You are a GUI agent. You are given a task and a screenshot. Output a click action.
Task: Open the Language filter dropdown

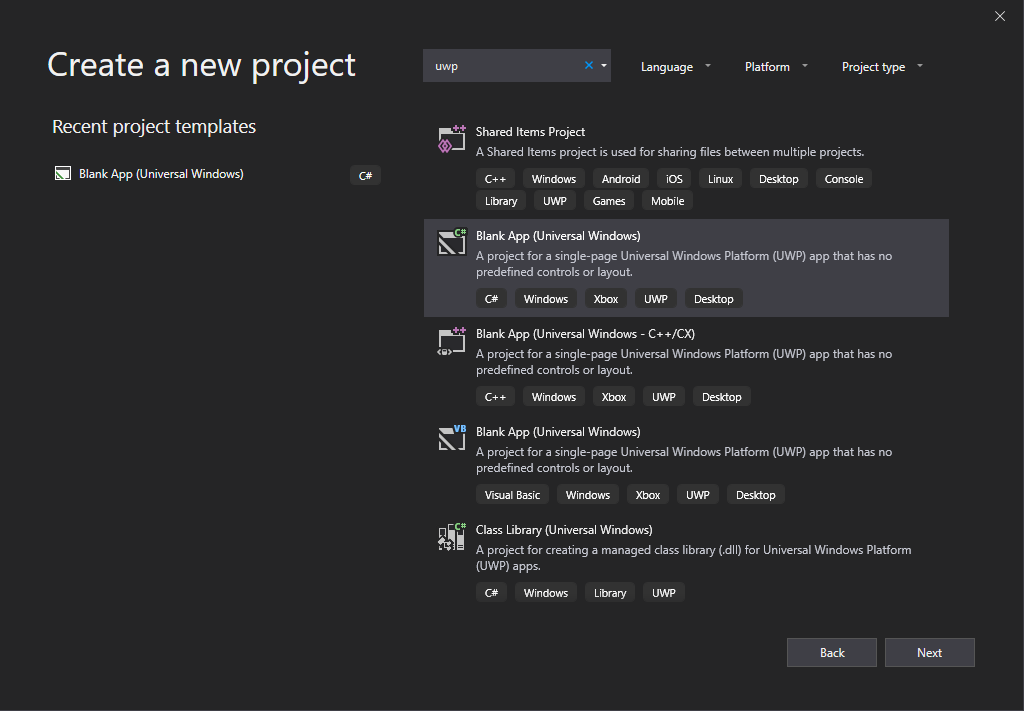pos(675,66)
